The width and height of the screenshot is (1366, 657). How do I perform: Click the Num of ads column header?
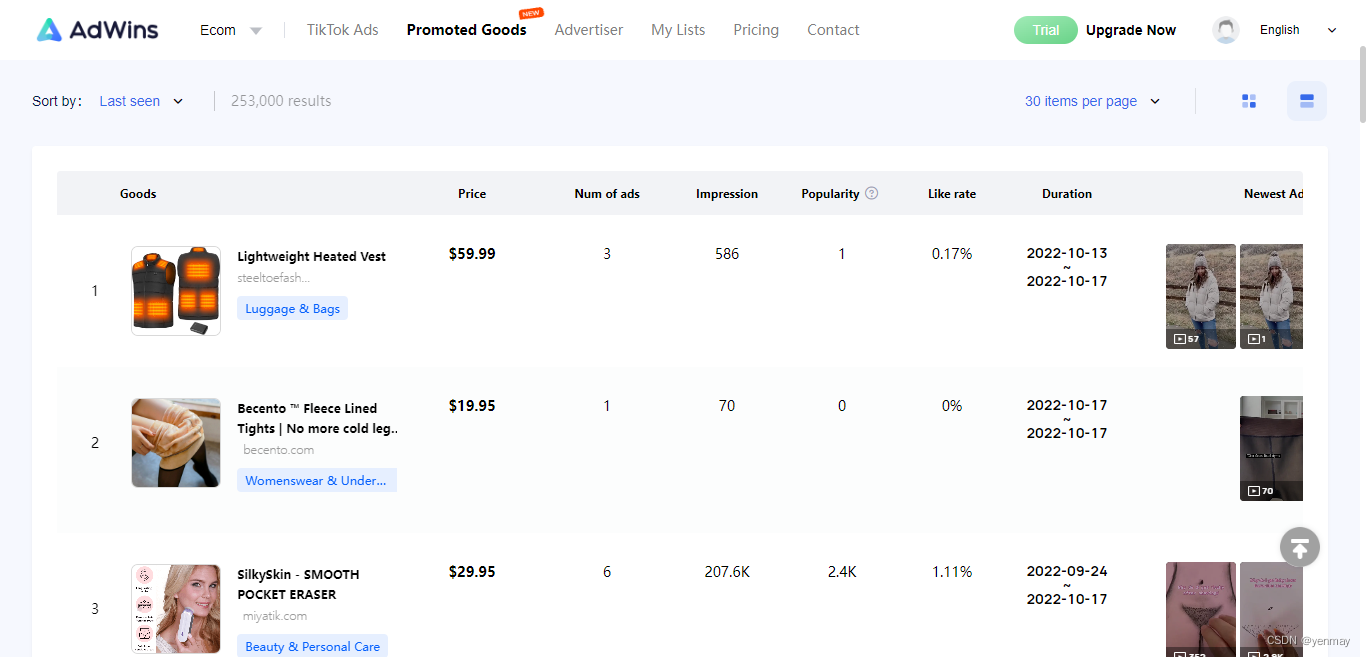point(607,194)
